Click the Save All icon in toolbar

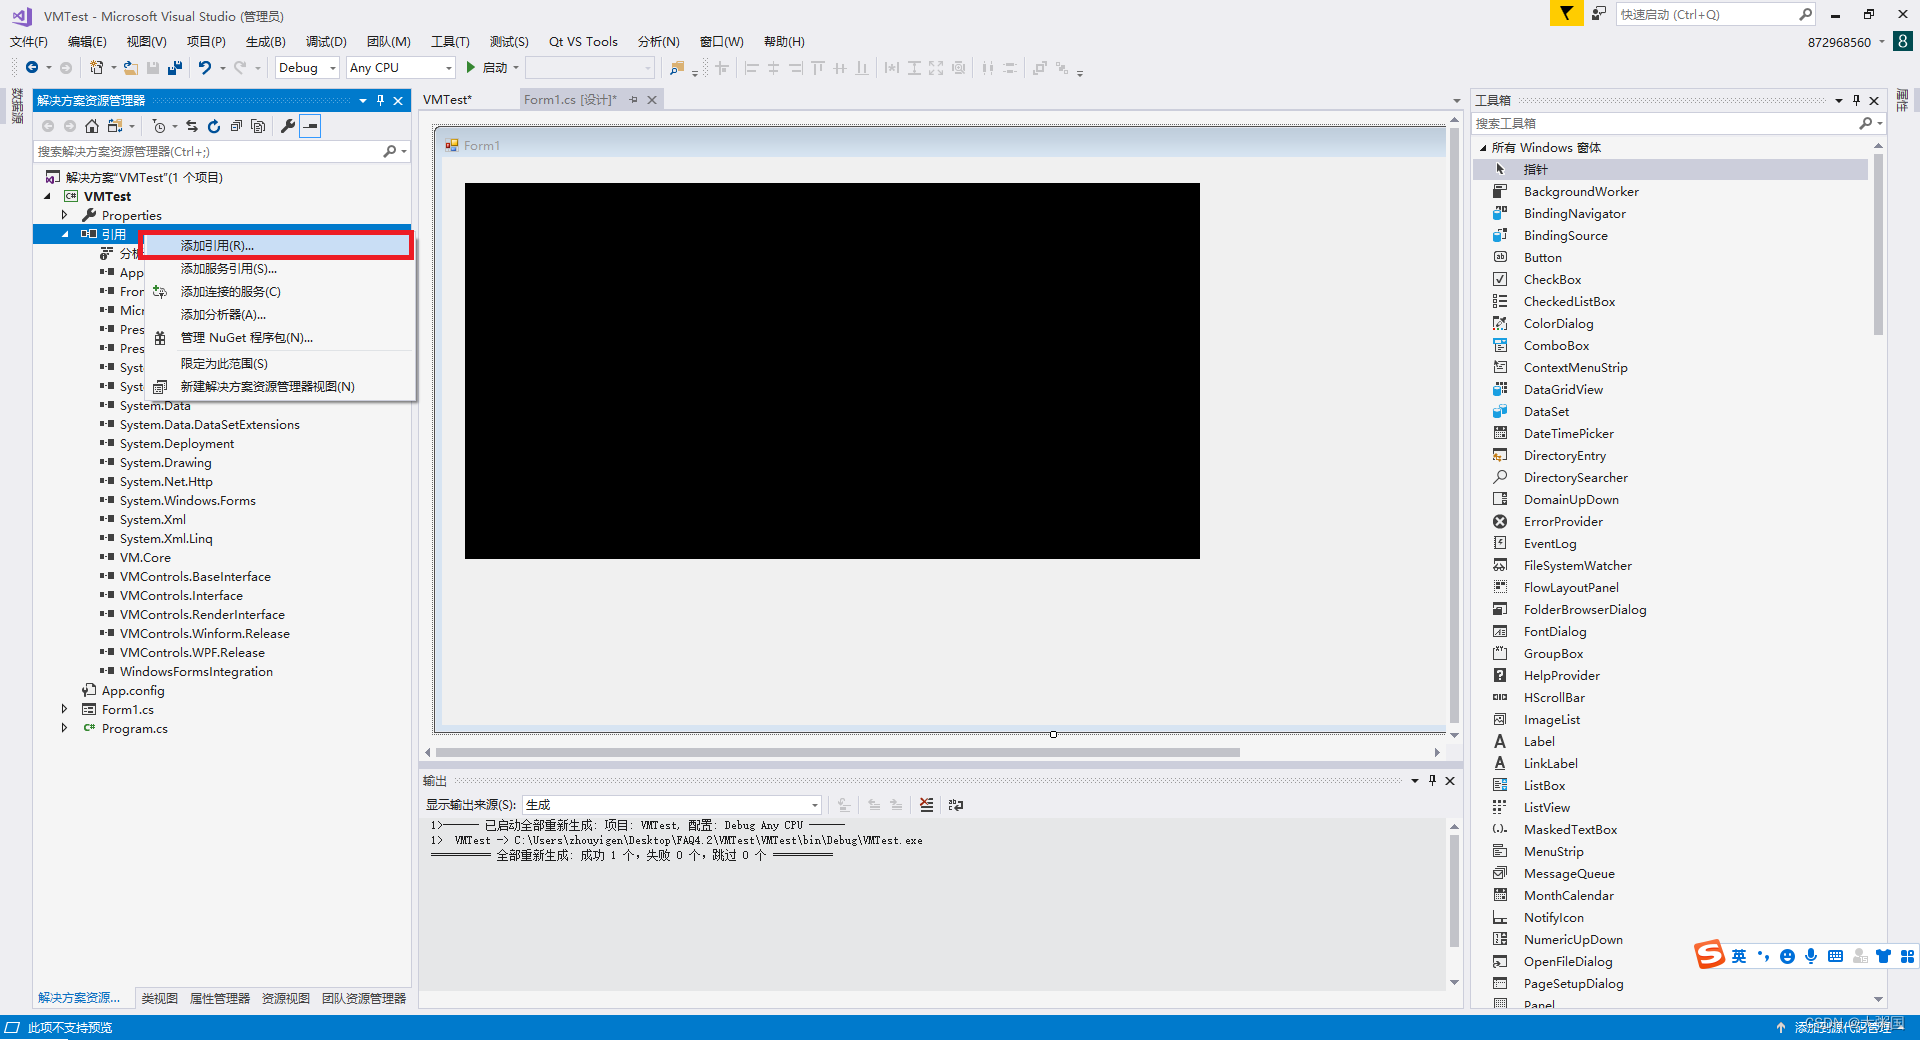click(x=175, y=68)
